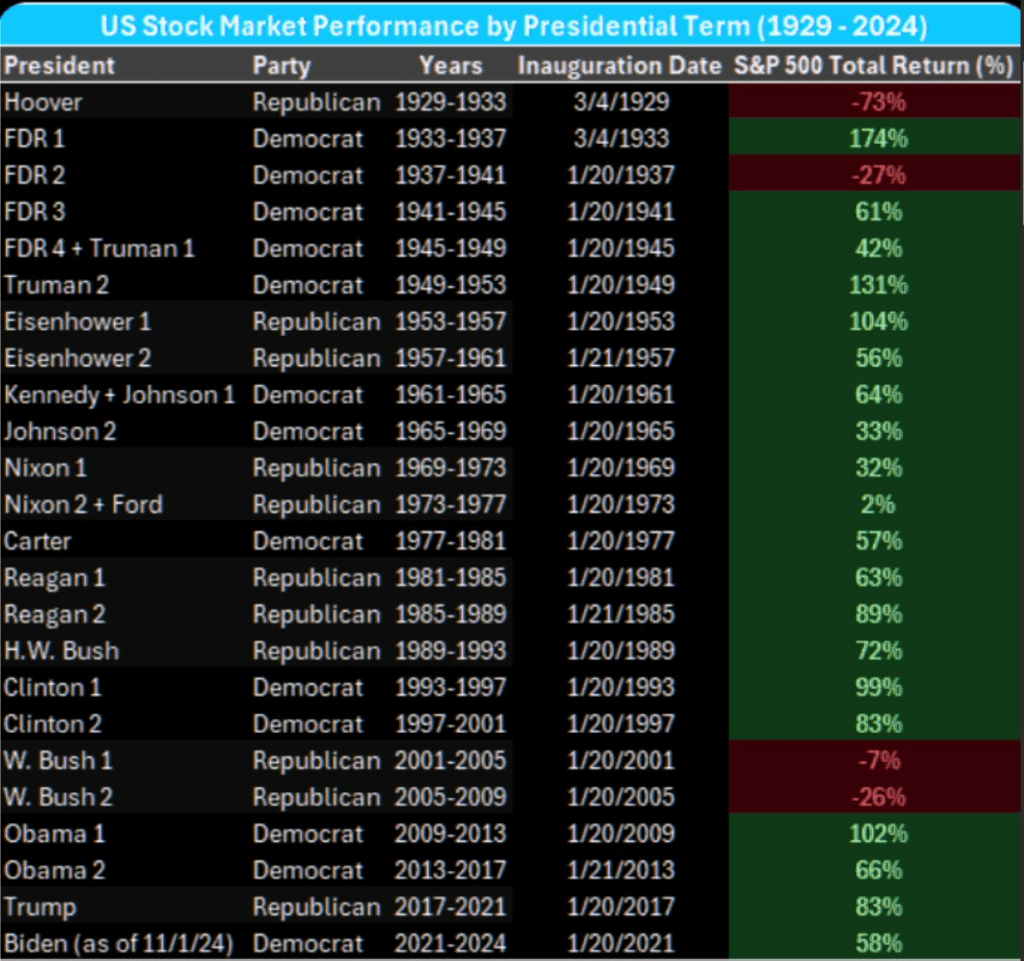Screen dimensions: 1024x961
Task: Click the table title banner
Action: tap(512, 24)
